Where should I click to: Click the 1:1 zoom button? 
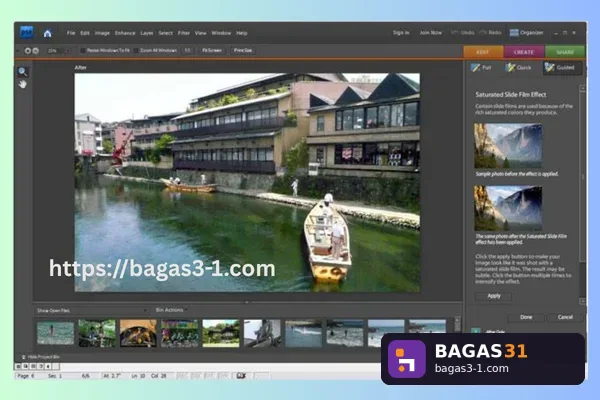[x=187, y=51]
